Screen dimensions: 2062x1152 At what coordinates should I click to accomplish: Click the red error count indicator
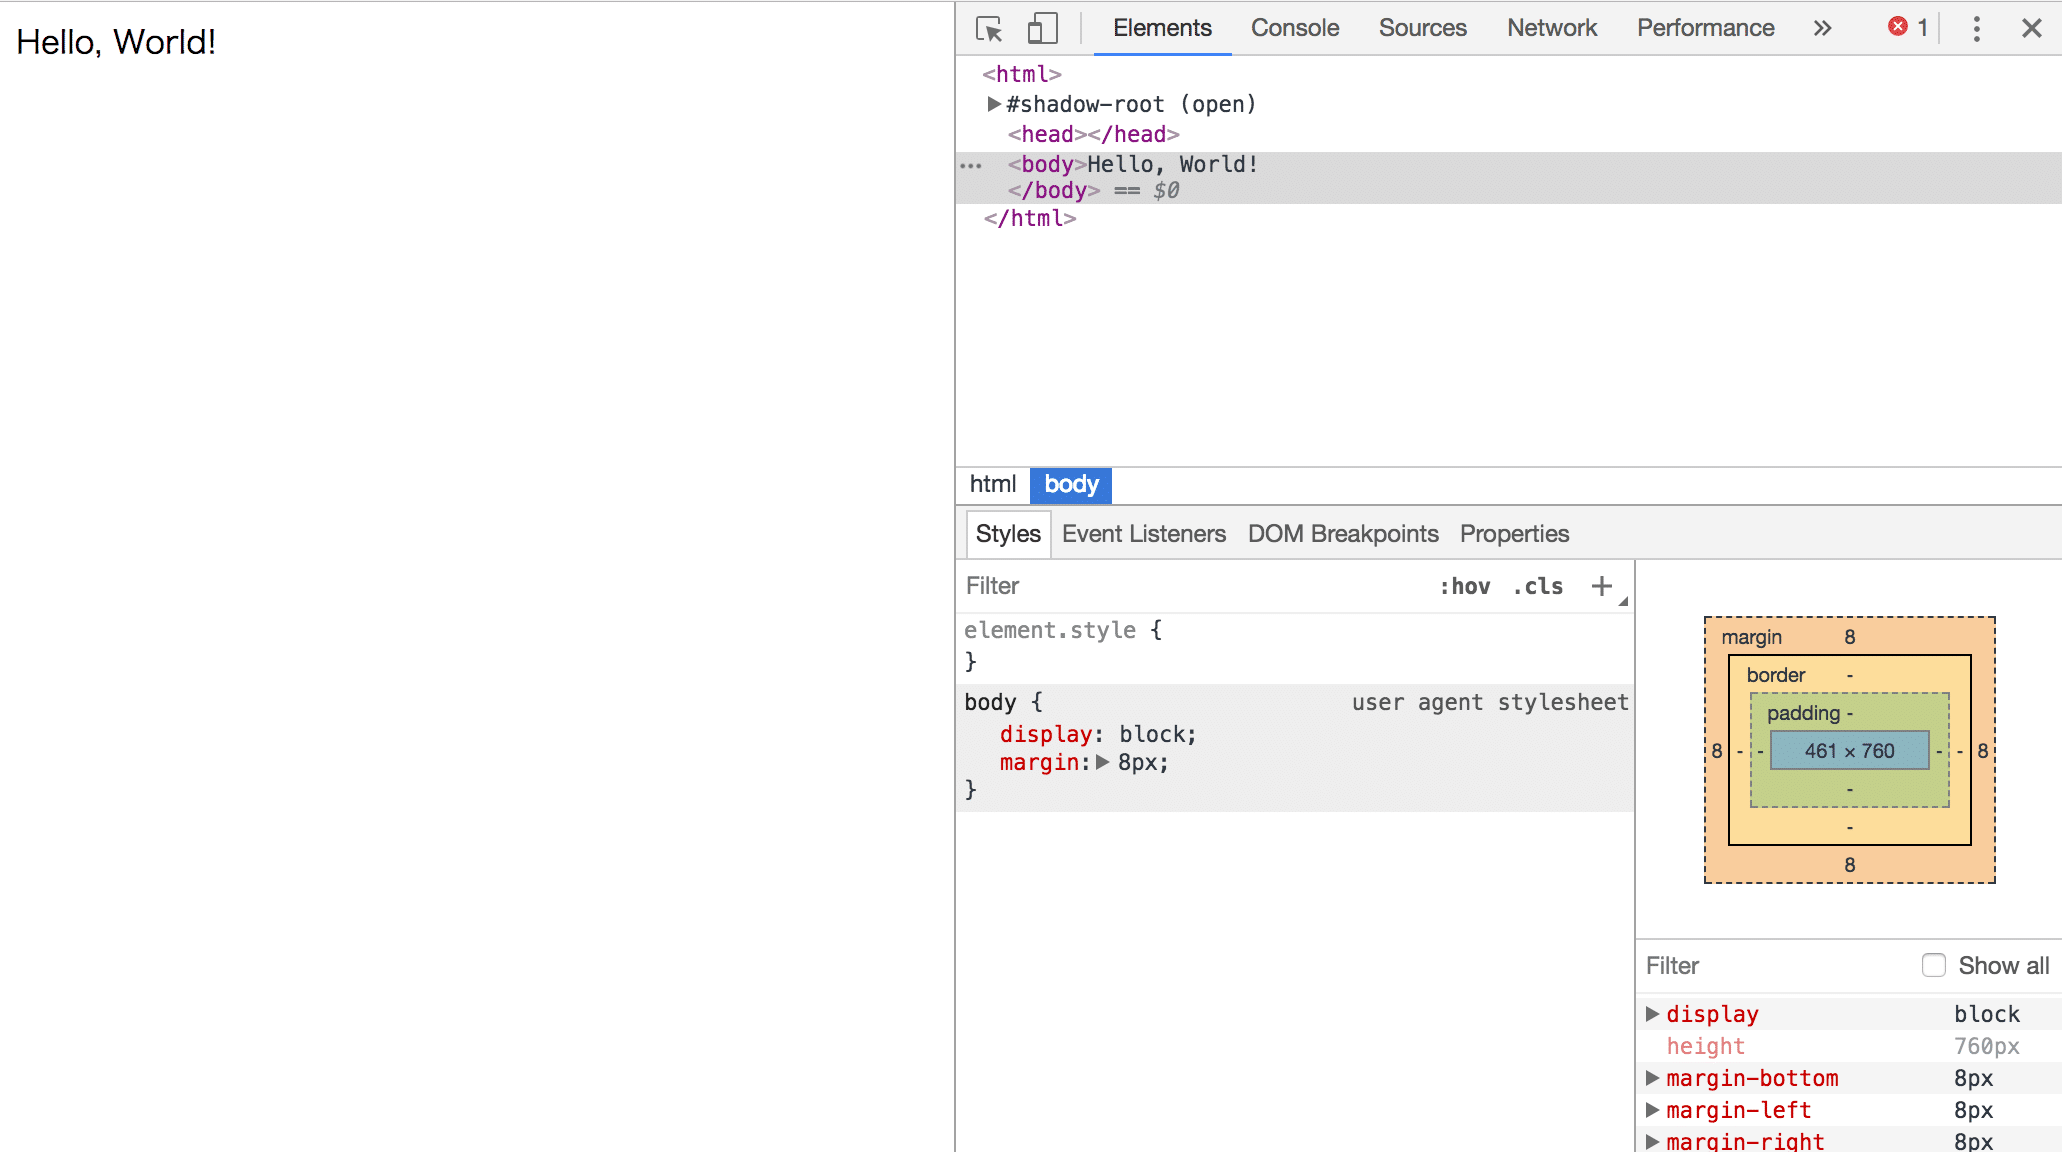pos(1908,28)
